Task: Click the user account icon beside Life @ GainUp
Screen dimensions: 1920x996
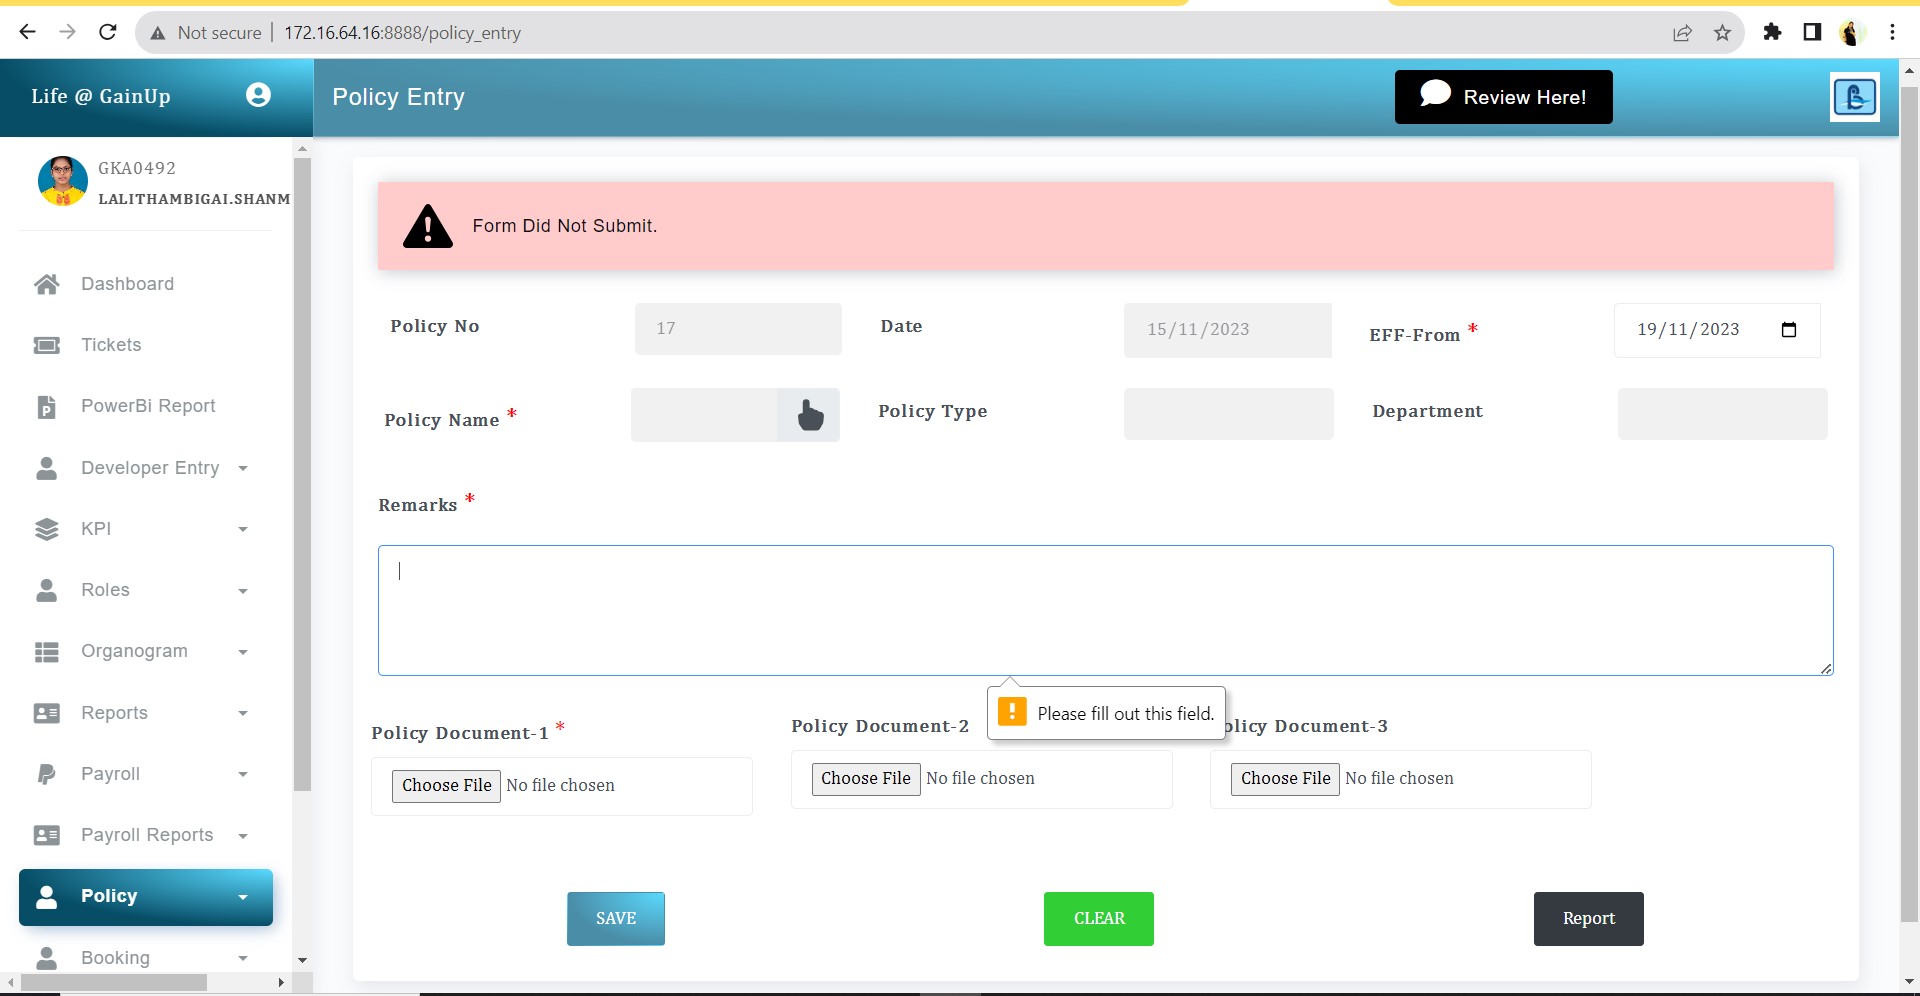Action: 258,95
